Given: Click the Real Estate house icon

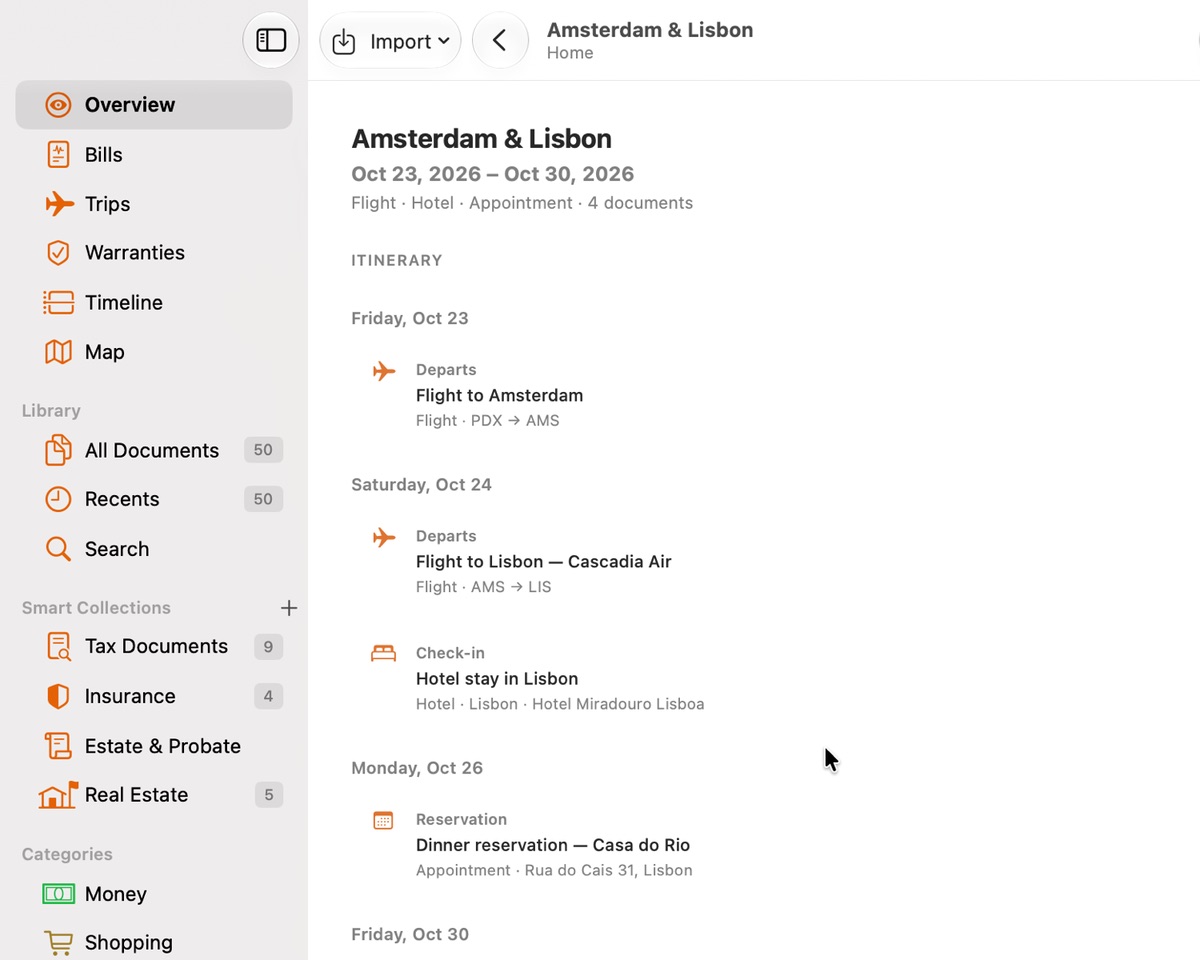Looking at the screenshot, I should 59,795.
